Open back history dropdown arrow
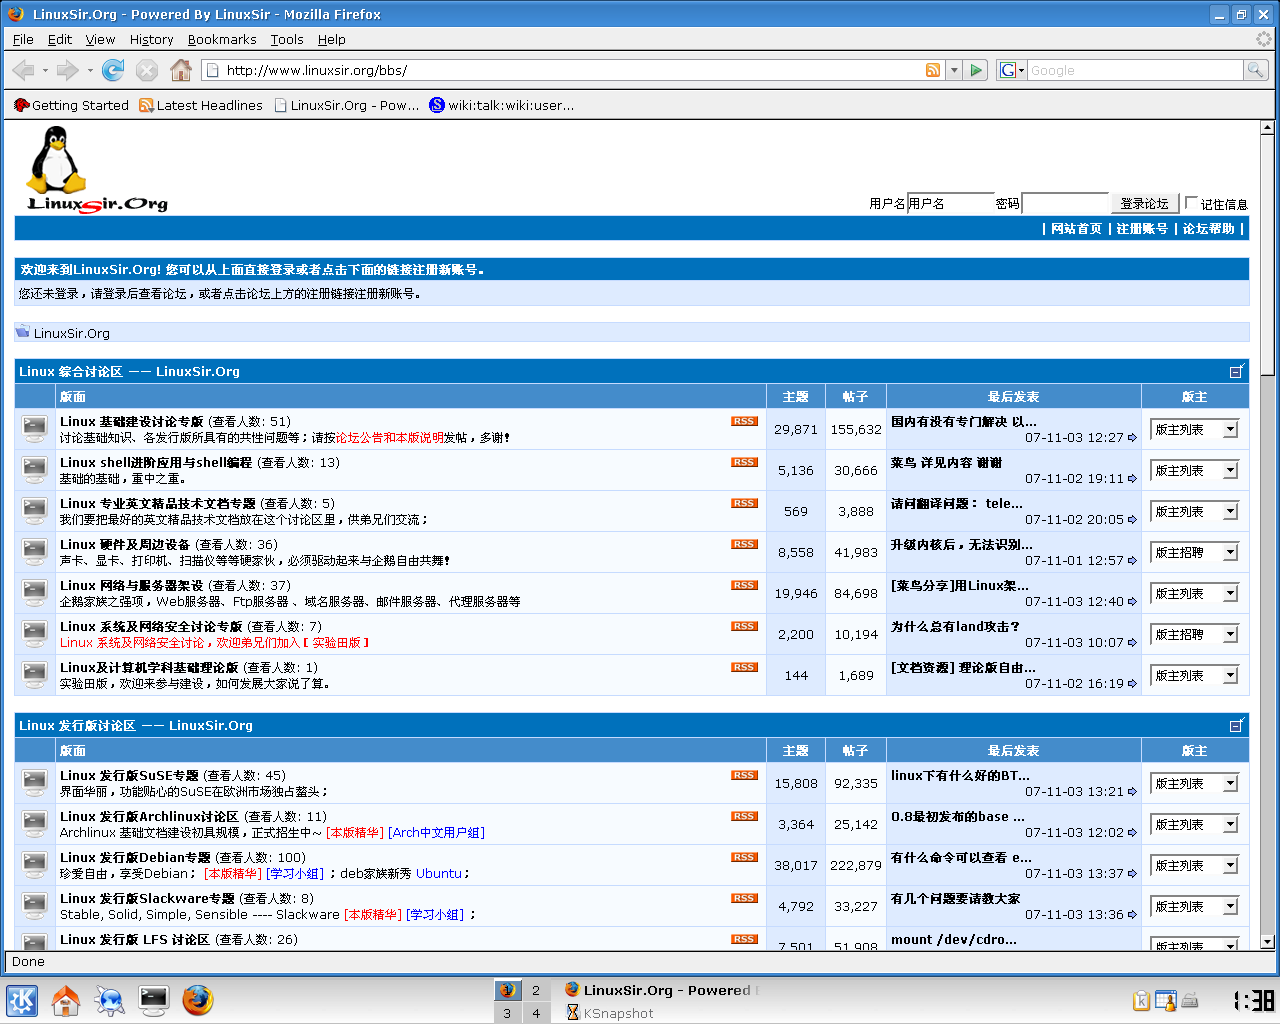1280x1024 pixels. click(x=46, y=70)
